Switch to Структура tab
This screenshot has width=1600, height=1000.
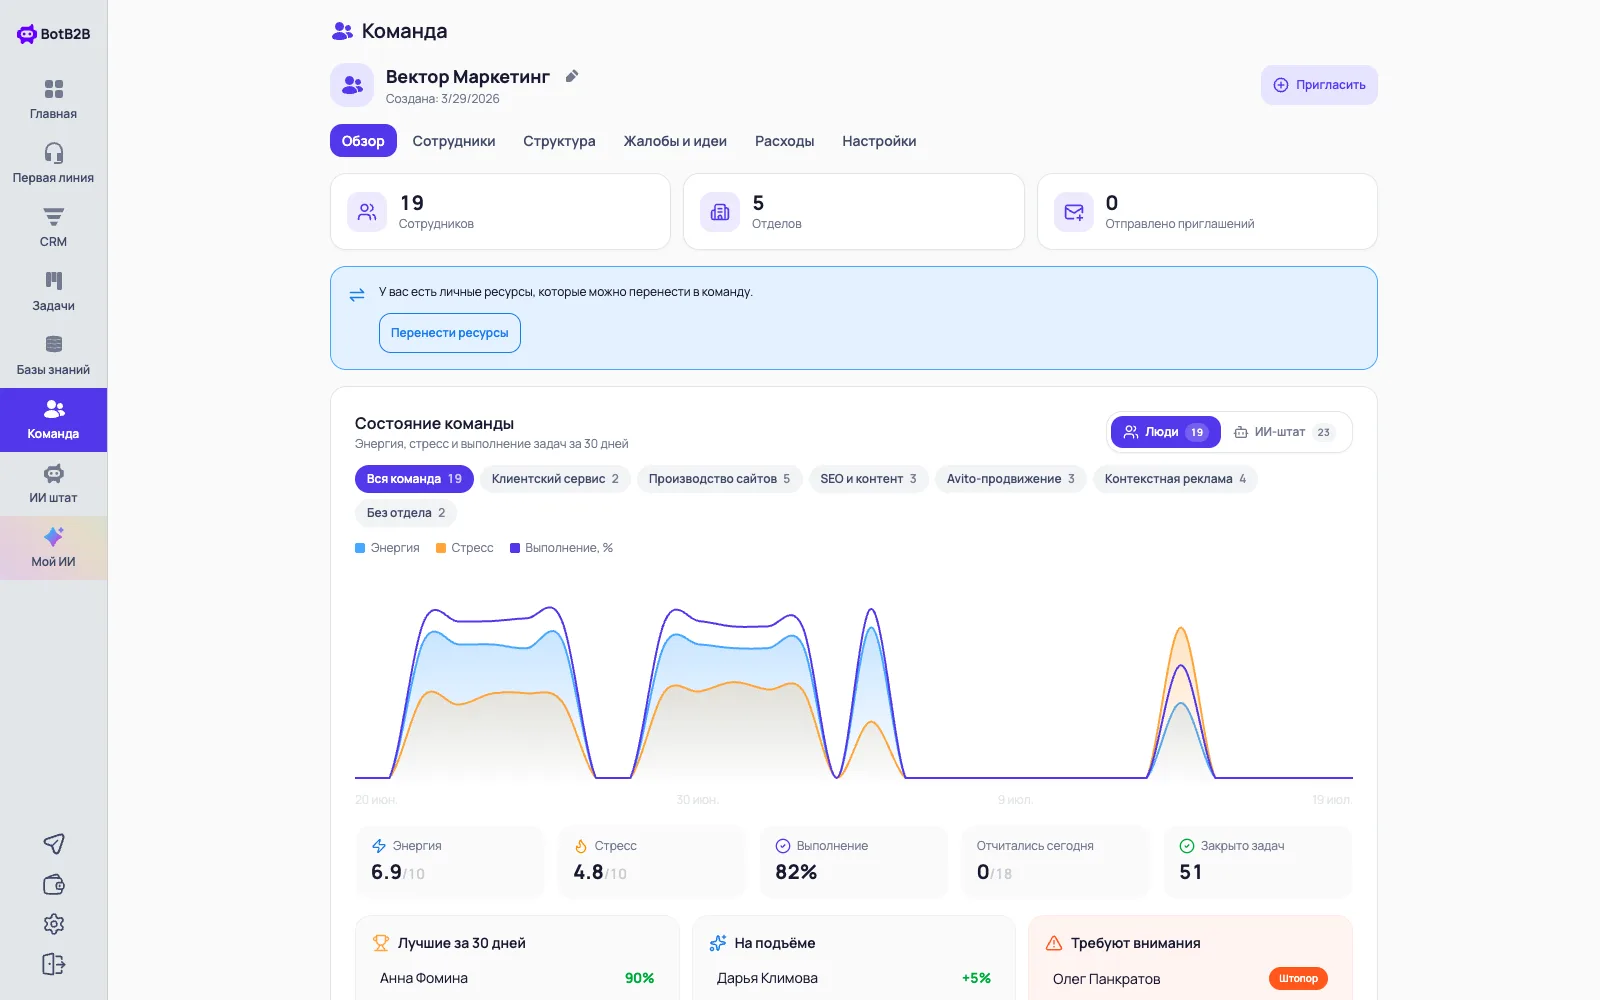(x=559, y=141)
